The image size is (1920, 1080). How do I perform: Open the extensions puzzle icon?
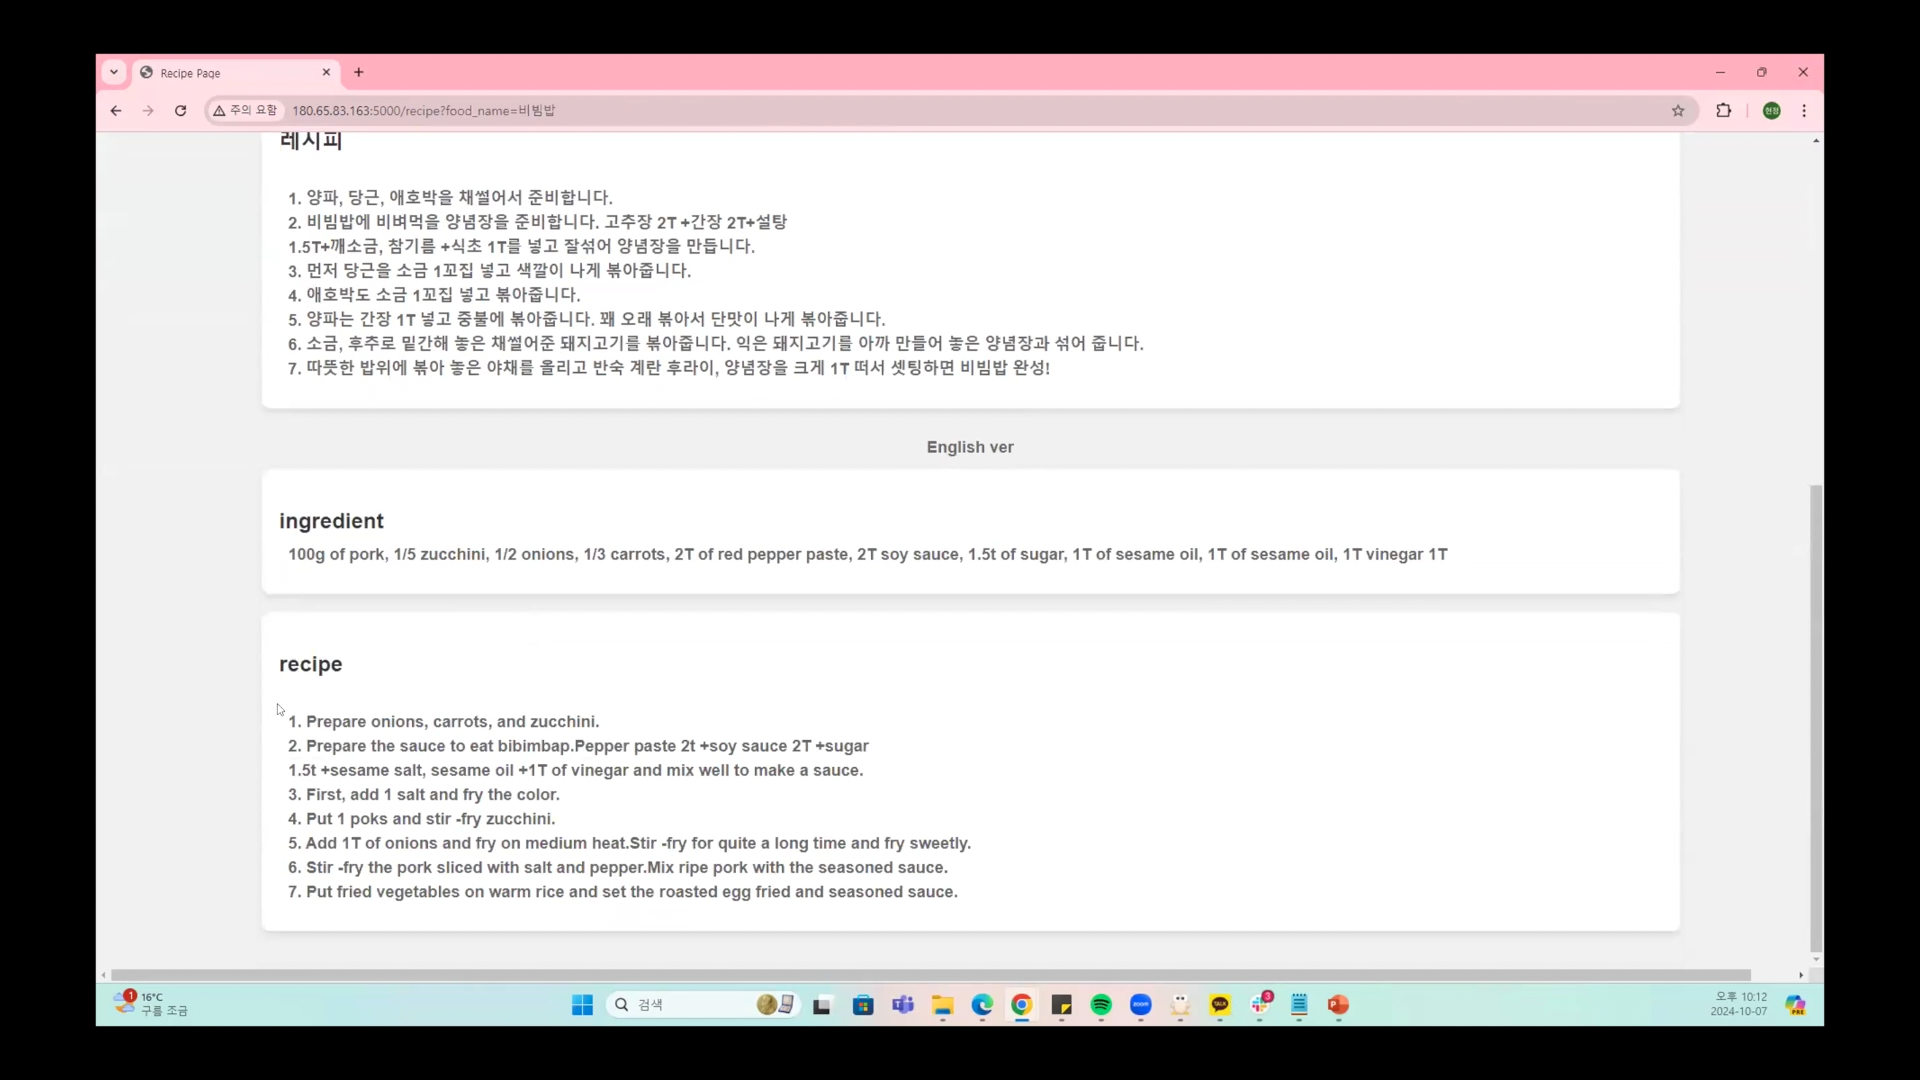coord(1723,111)
